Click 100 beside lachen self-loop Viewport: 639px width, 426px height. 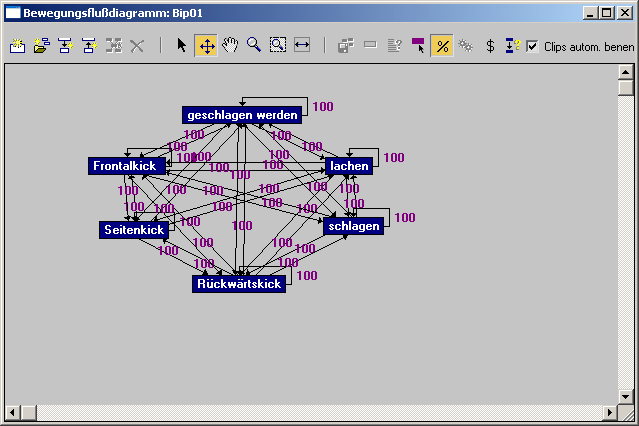pos(394,158)
